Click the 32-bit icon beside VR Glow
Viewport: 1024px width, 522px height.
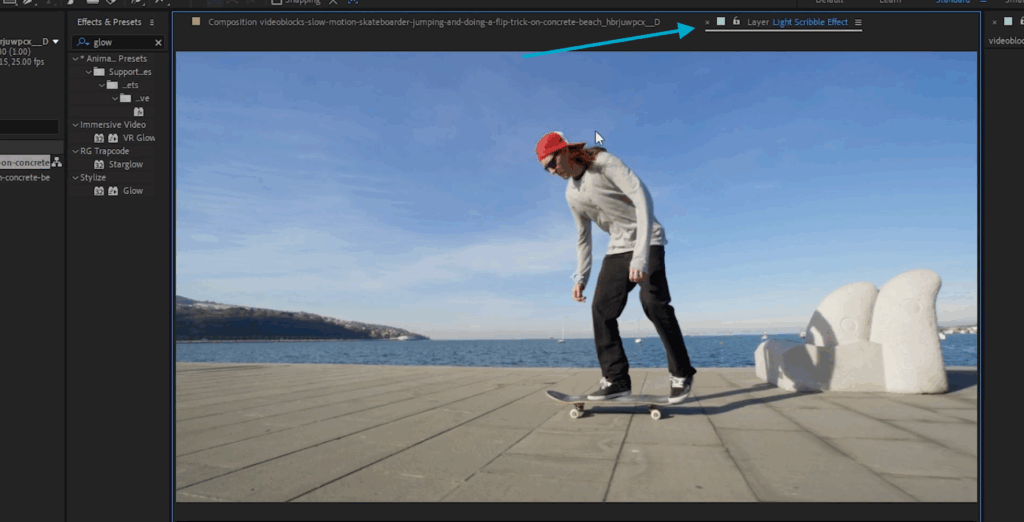[x=99, y=138]
